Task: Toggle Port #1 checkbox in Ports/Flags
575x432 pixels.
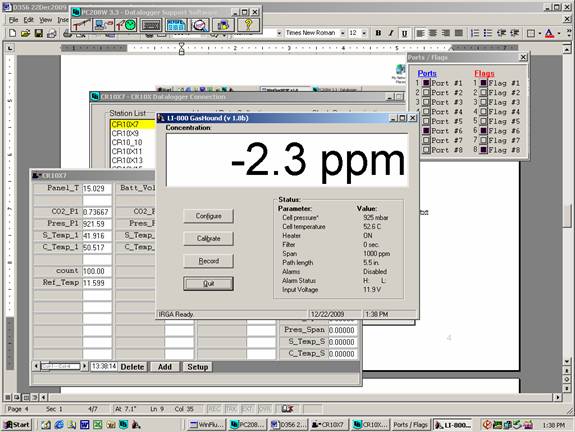Action: (426, 83)
